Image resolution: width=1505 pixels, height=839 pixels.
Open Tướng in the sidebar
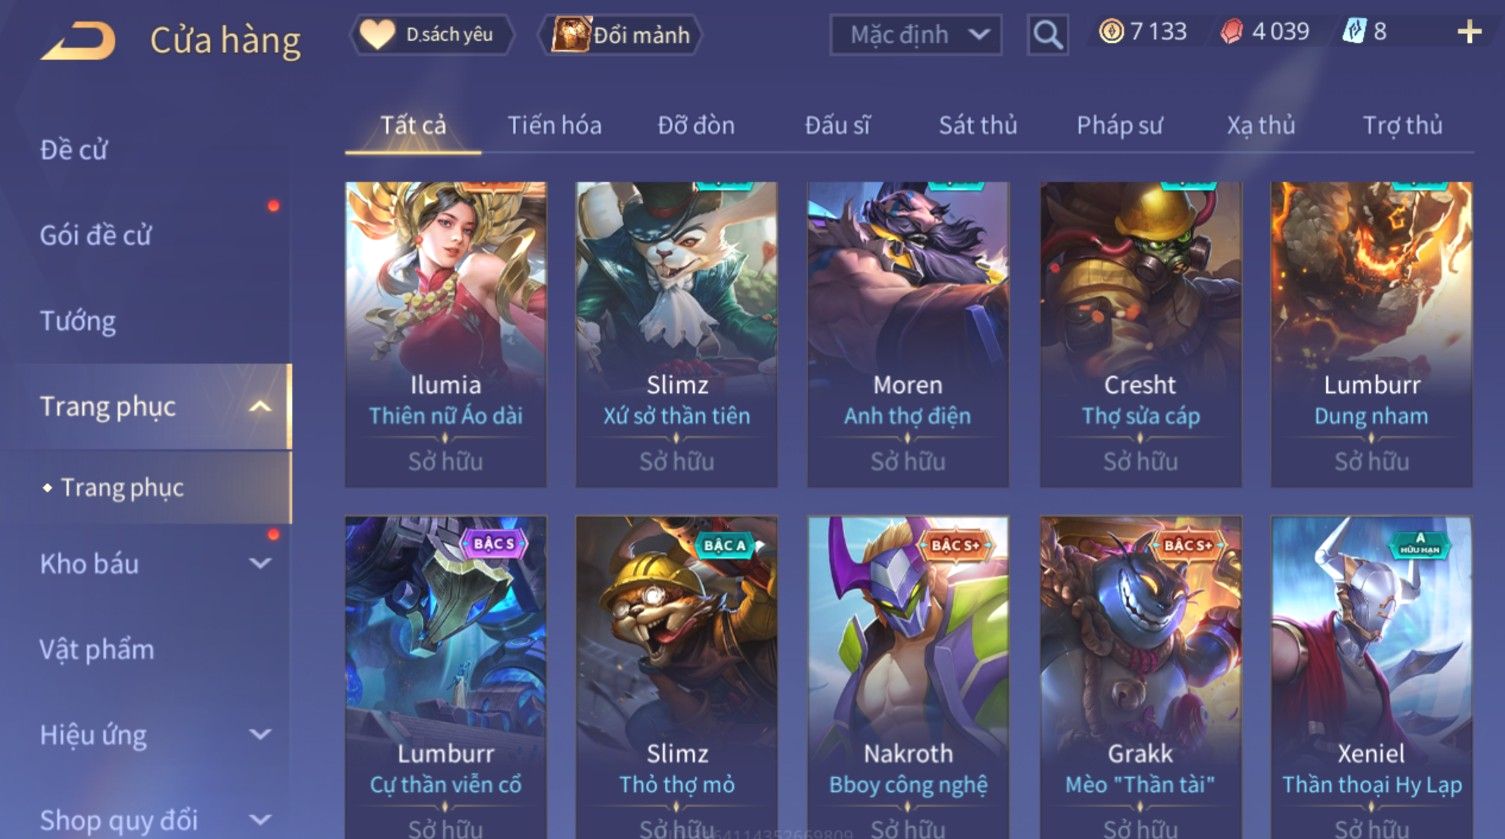pos(78,321)
